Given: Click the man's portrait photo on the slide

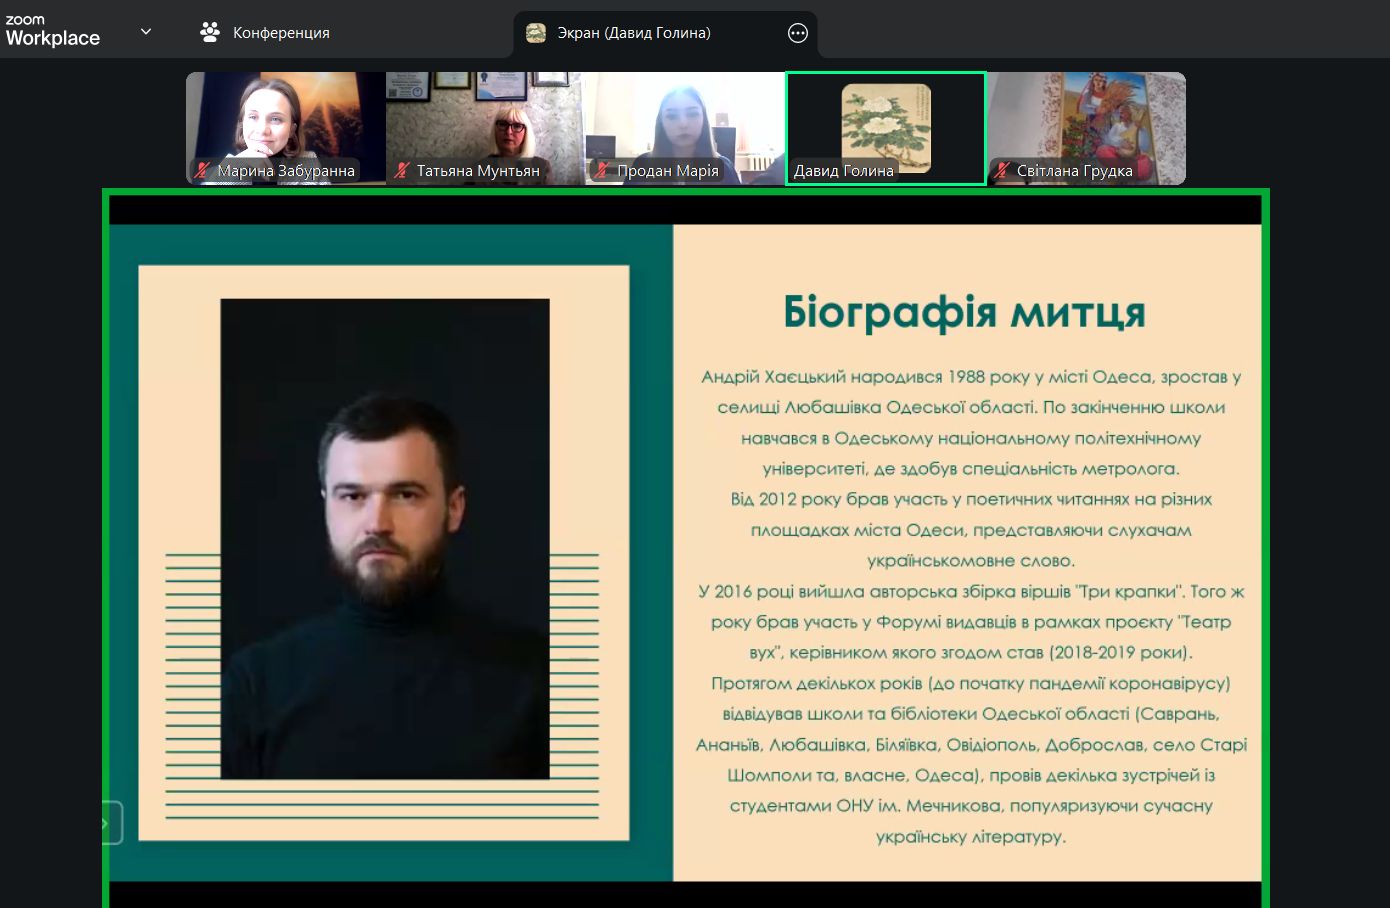Looking at the screenshot, I should pos(385,538).
